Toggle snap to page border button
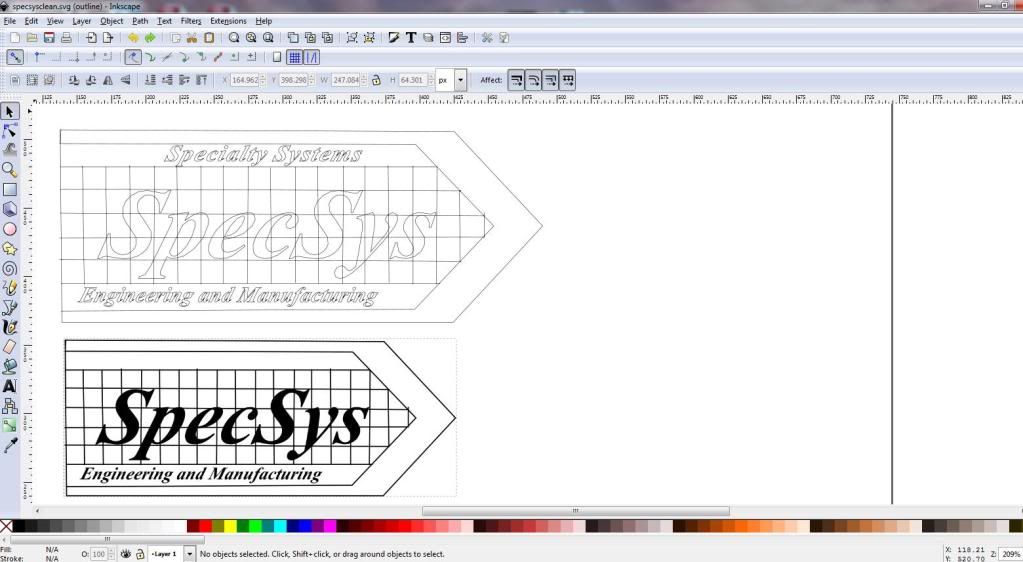Viewport: 1023px width, 562px height. 277,57
